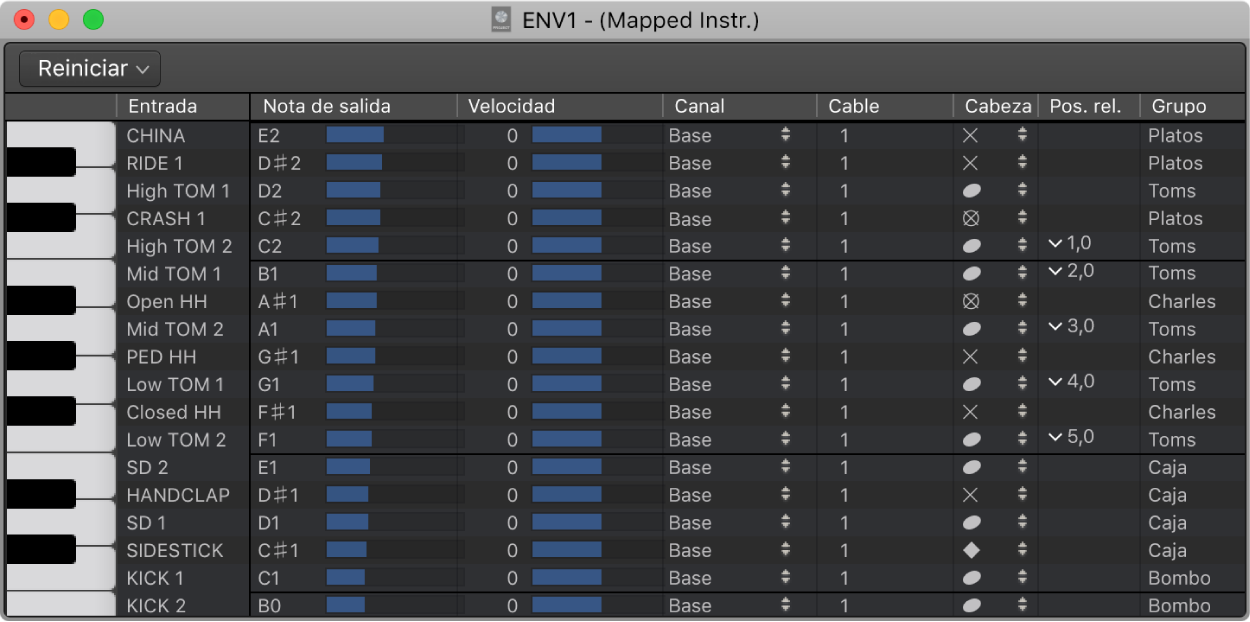Click the velocity value 0 for Low TOM 2
1250x622 pixels.
512,440
